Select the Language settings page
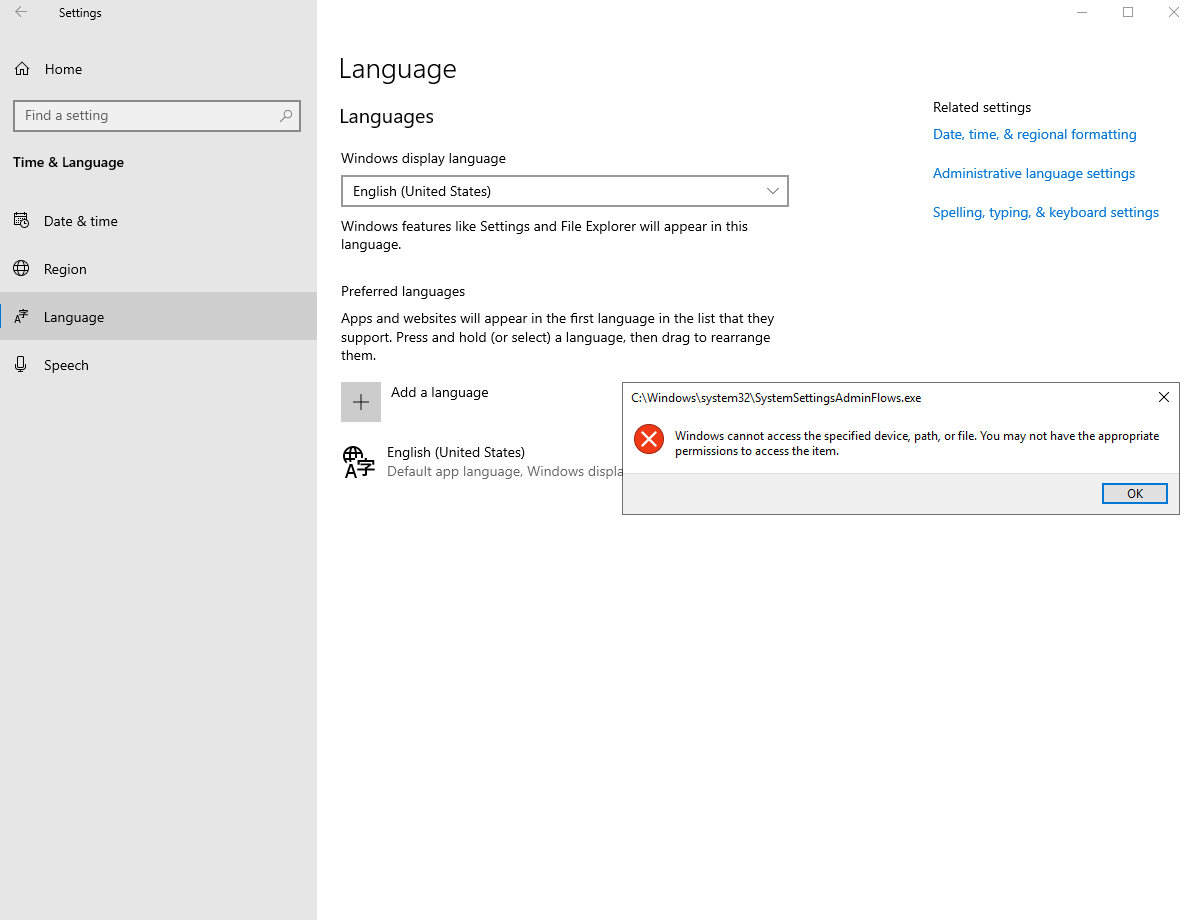 tap(158, 317)
